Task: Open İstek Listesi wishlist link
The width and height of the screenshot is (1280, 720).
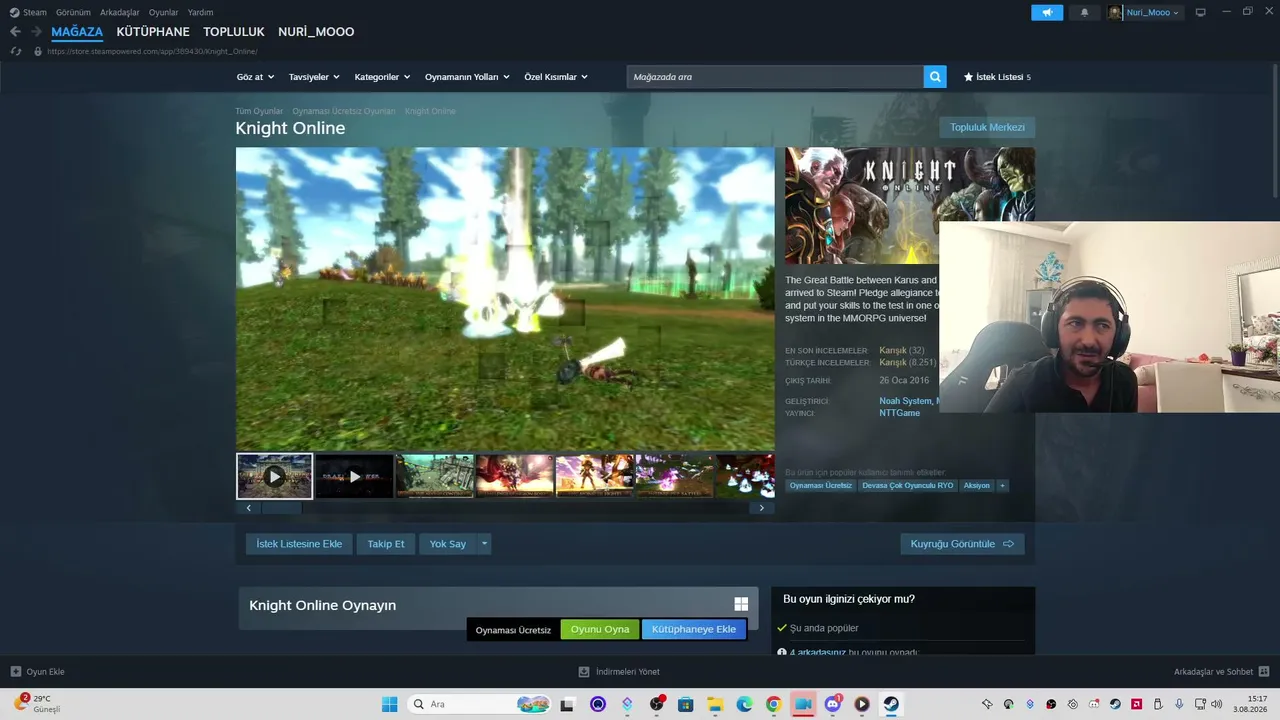Action: (997, 77)
